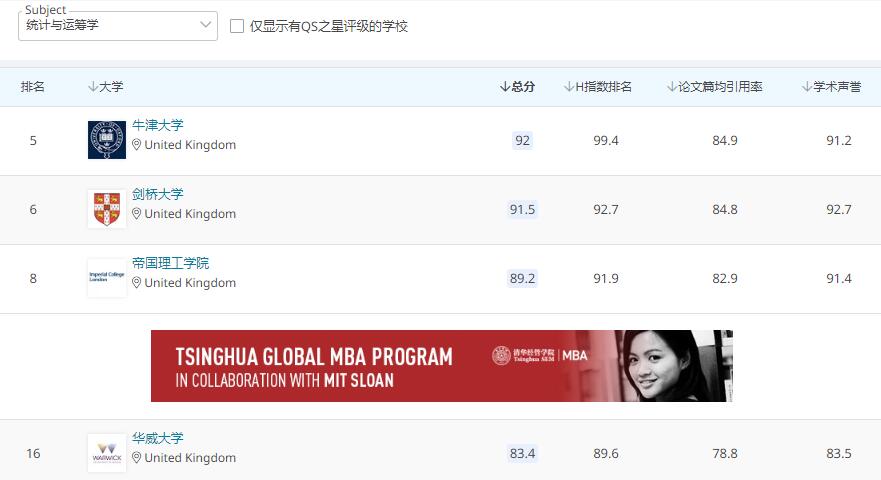881x480 pixels.
Task: Select H-index value 91.9 for 帝国理工学院
Action: coord(606,279)
